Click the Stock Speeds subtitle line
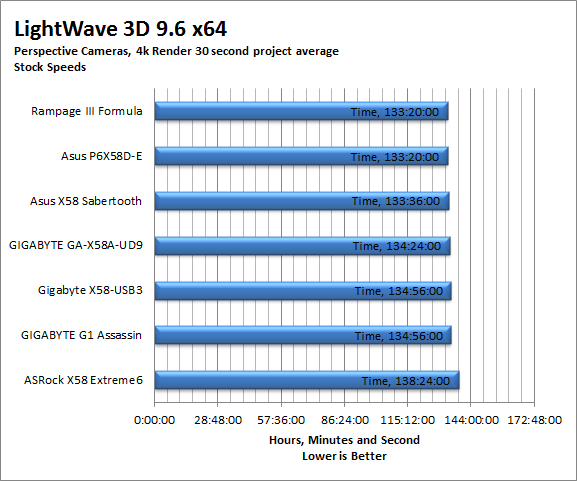Image resolution: width=577 pixels, height=481 pixels. [x=50, y=67]
